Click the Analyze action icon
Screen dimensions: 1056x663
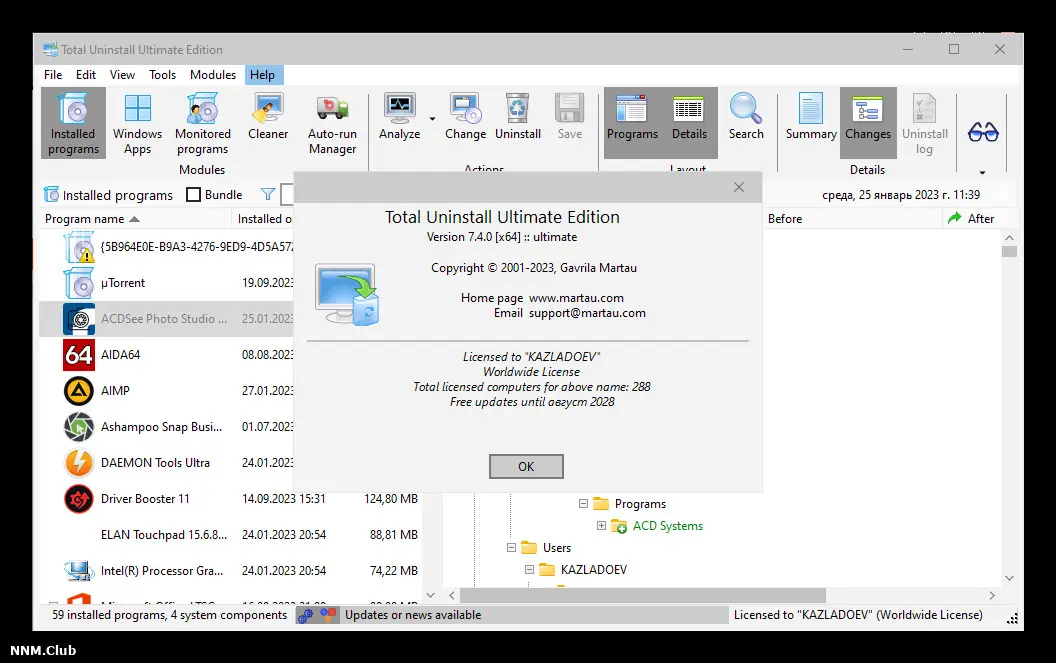399,120
